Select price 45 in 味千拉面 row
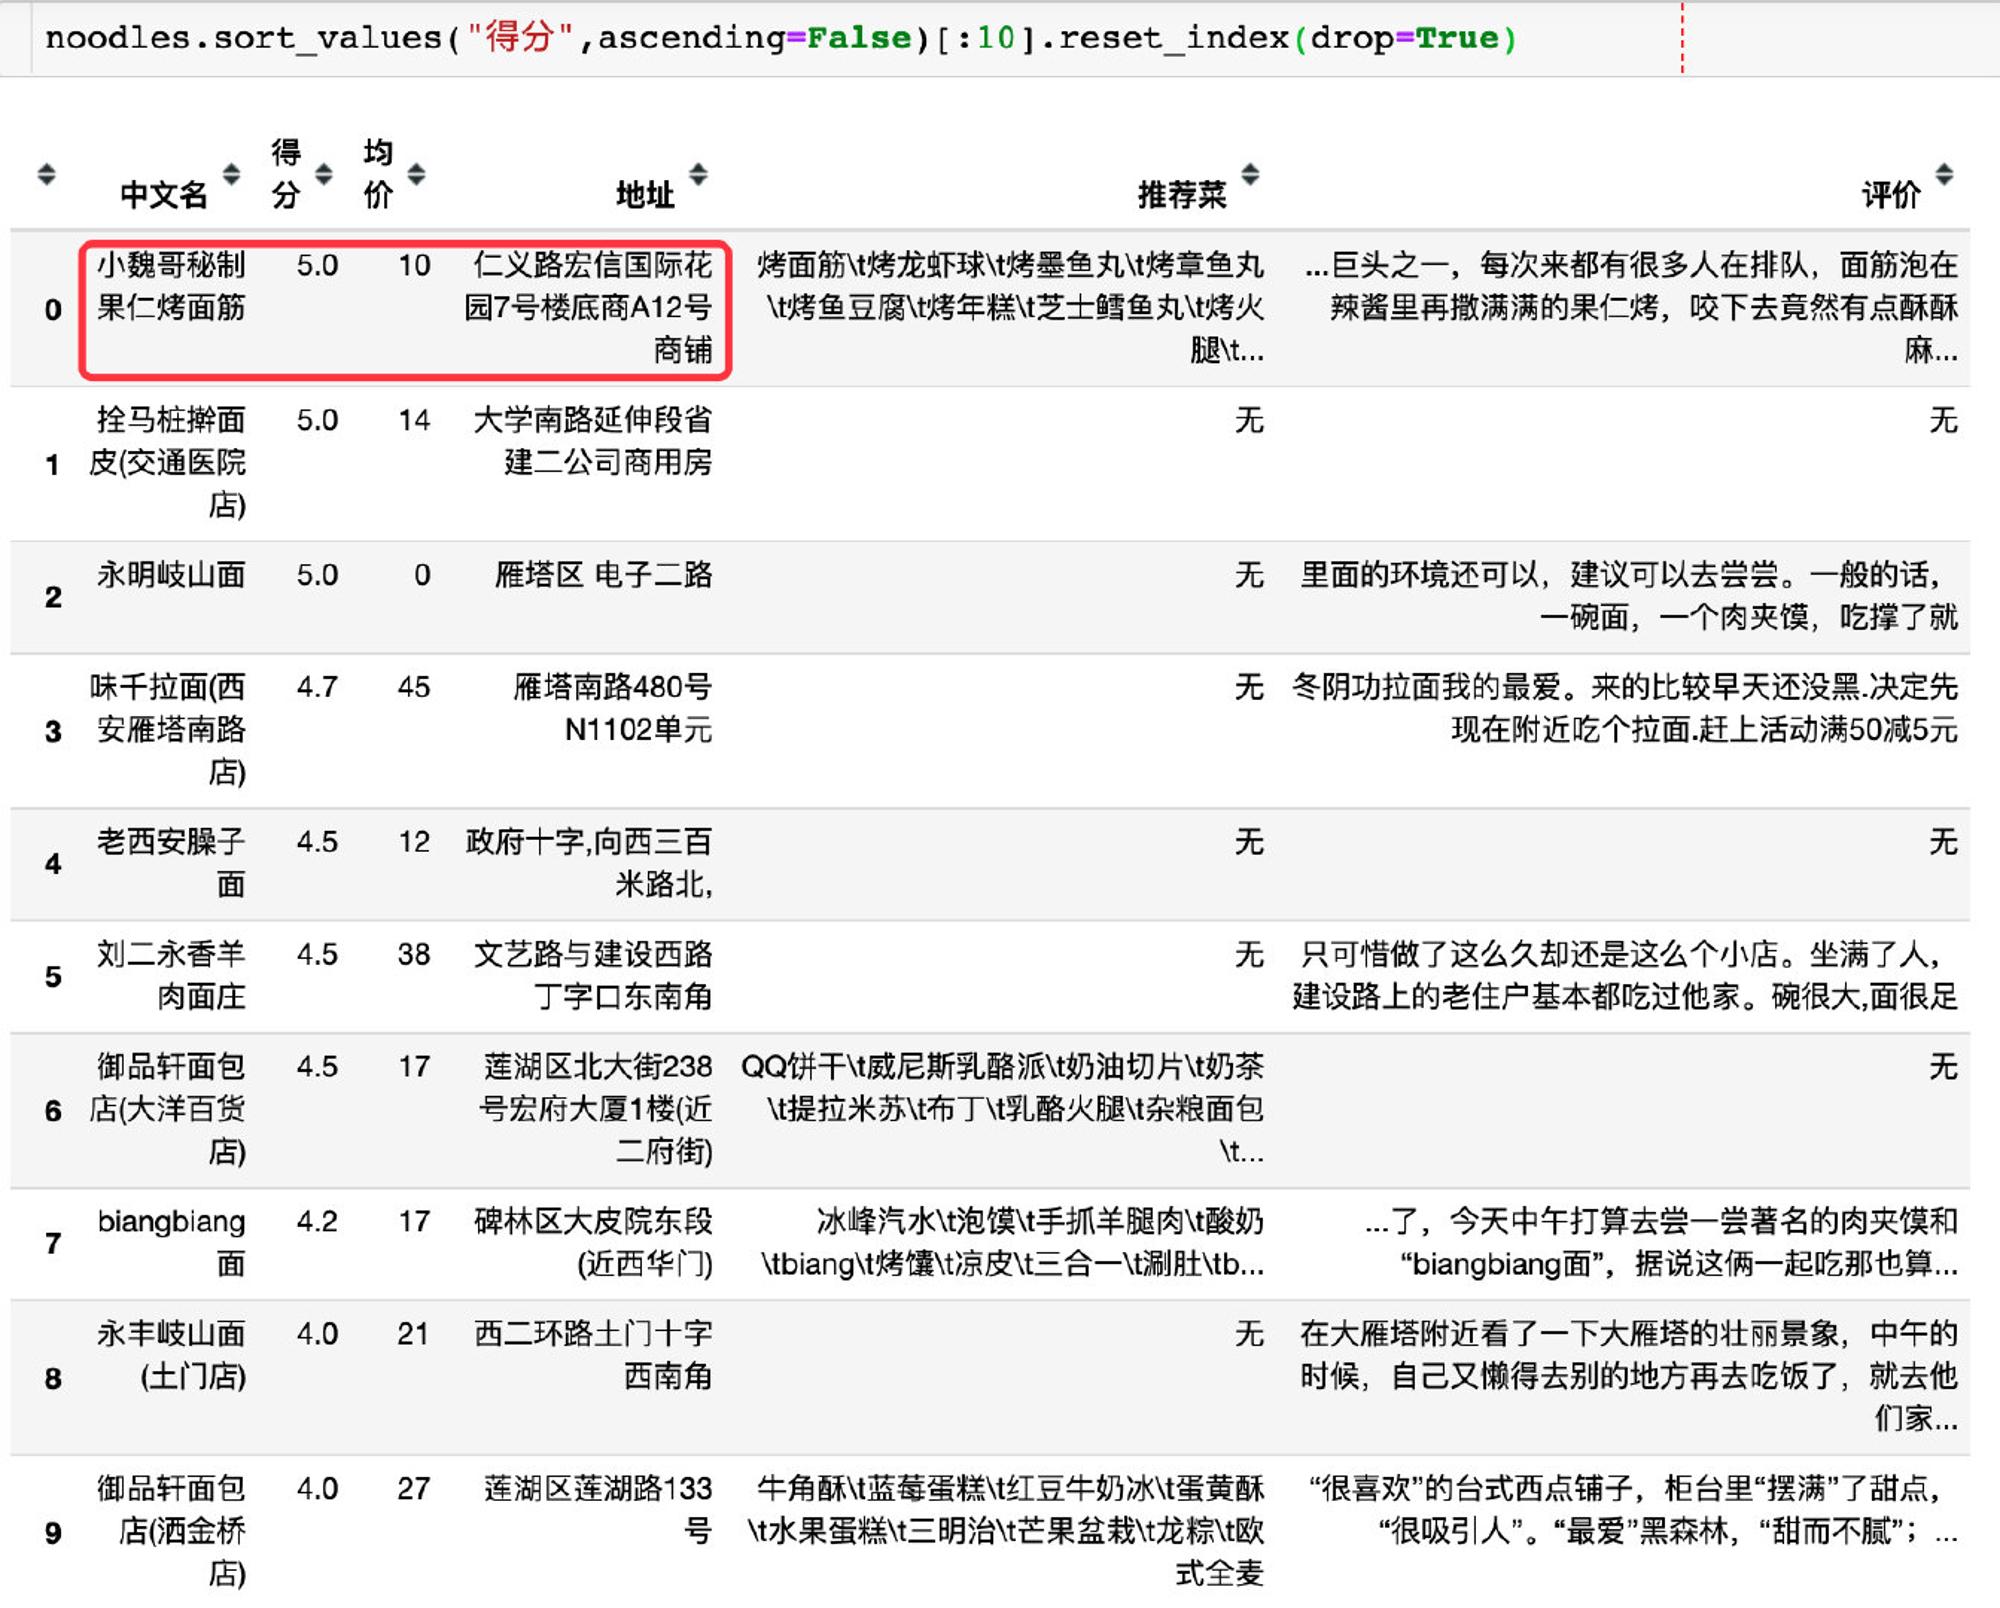 pyautogui.click(x=414, y=687)
